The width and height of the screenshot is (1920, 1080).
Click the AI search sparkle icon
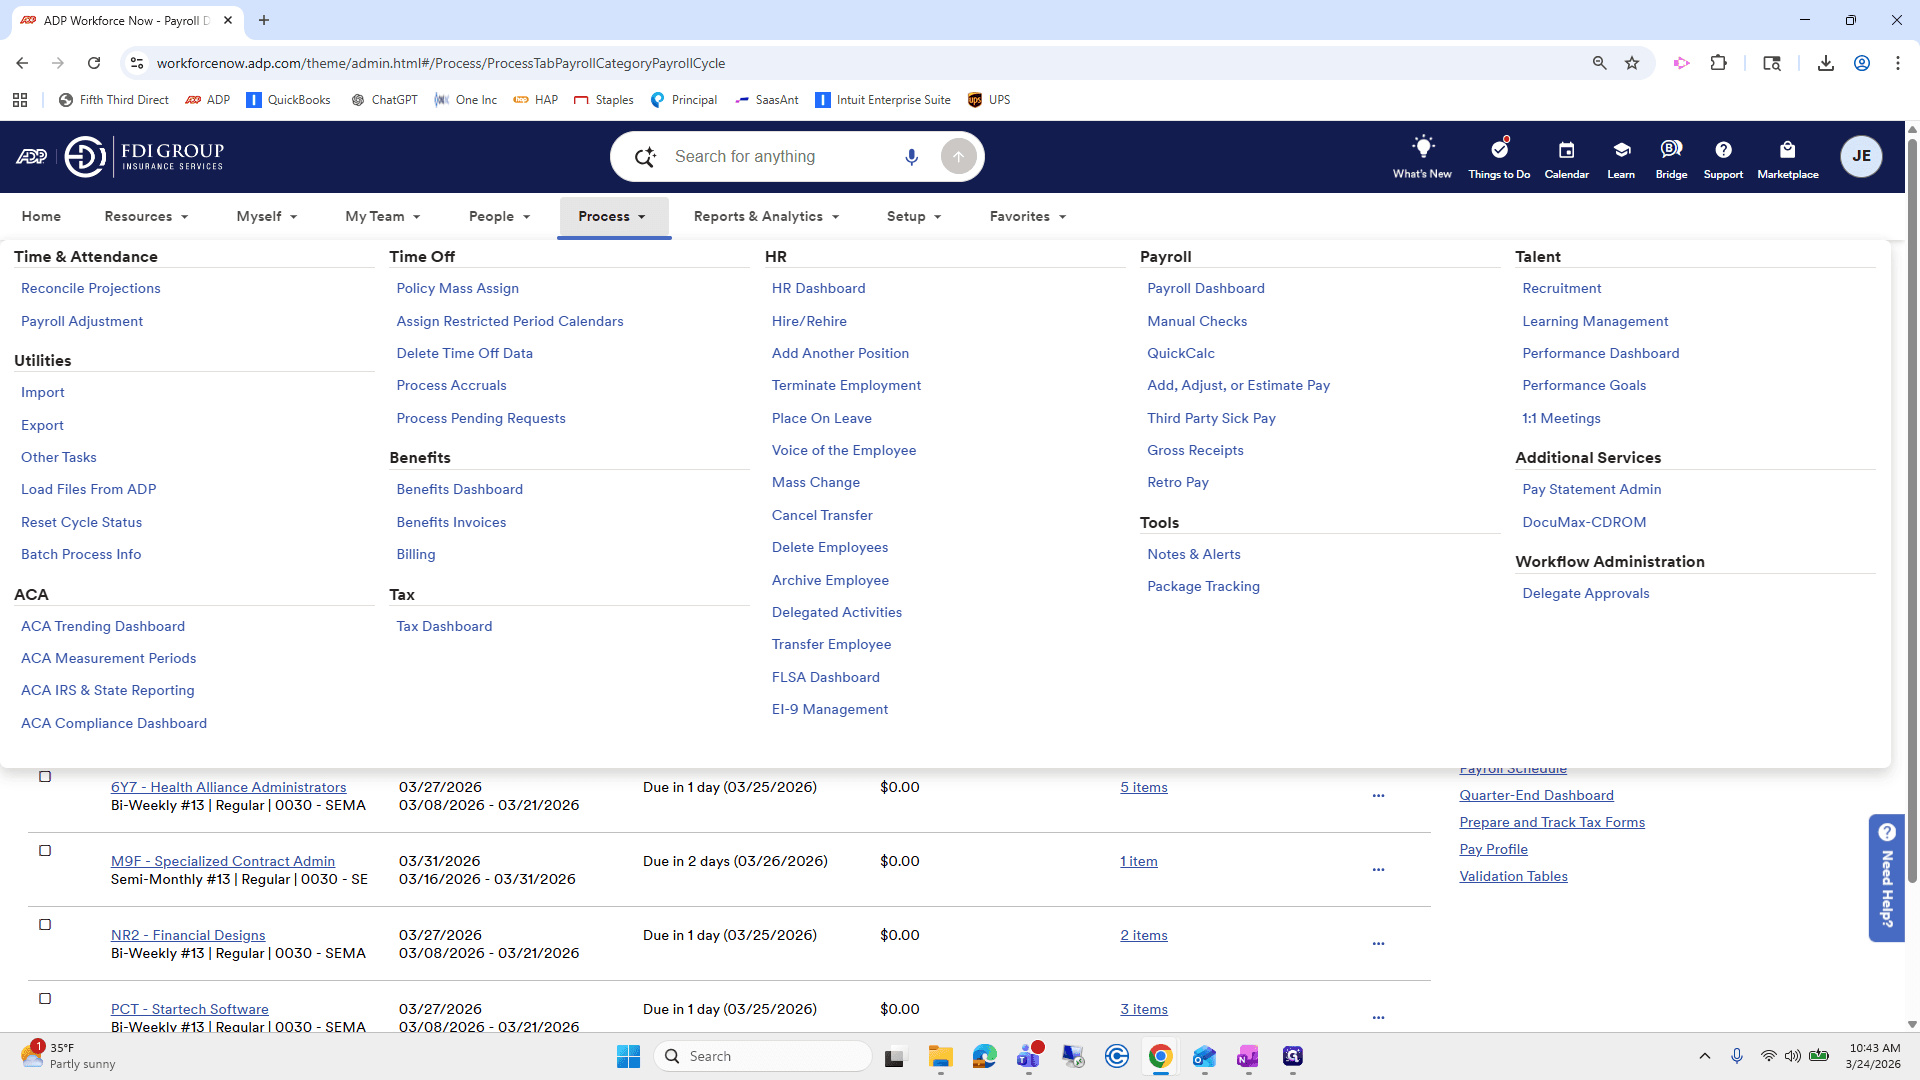(x=645, y=157)
